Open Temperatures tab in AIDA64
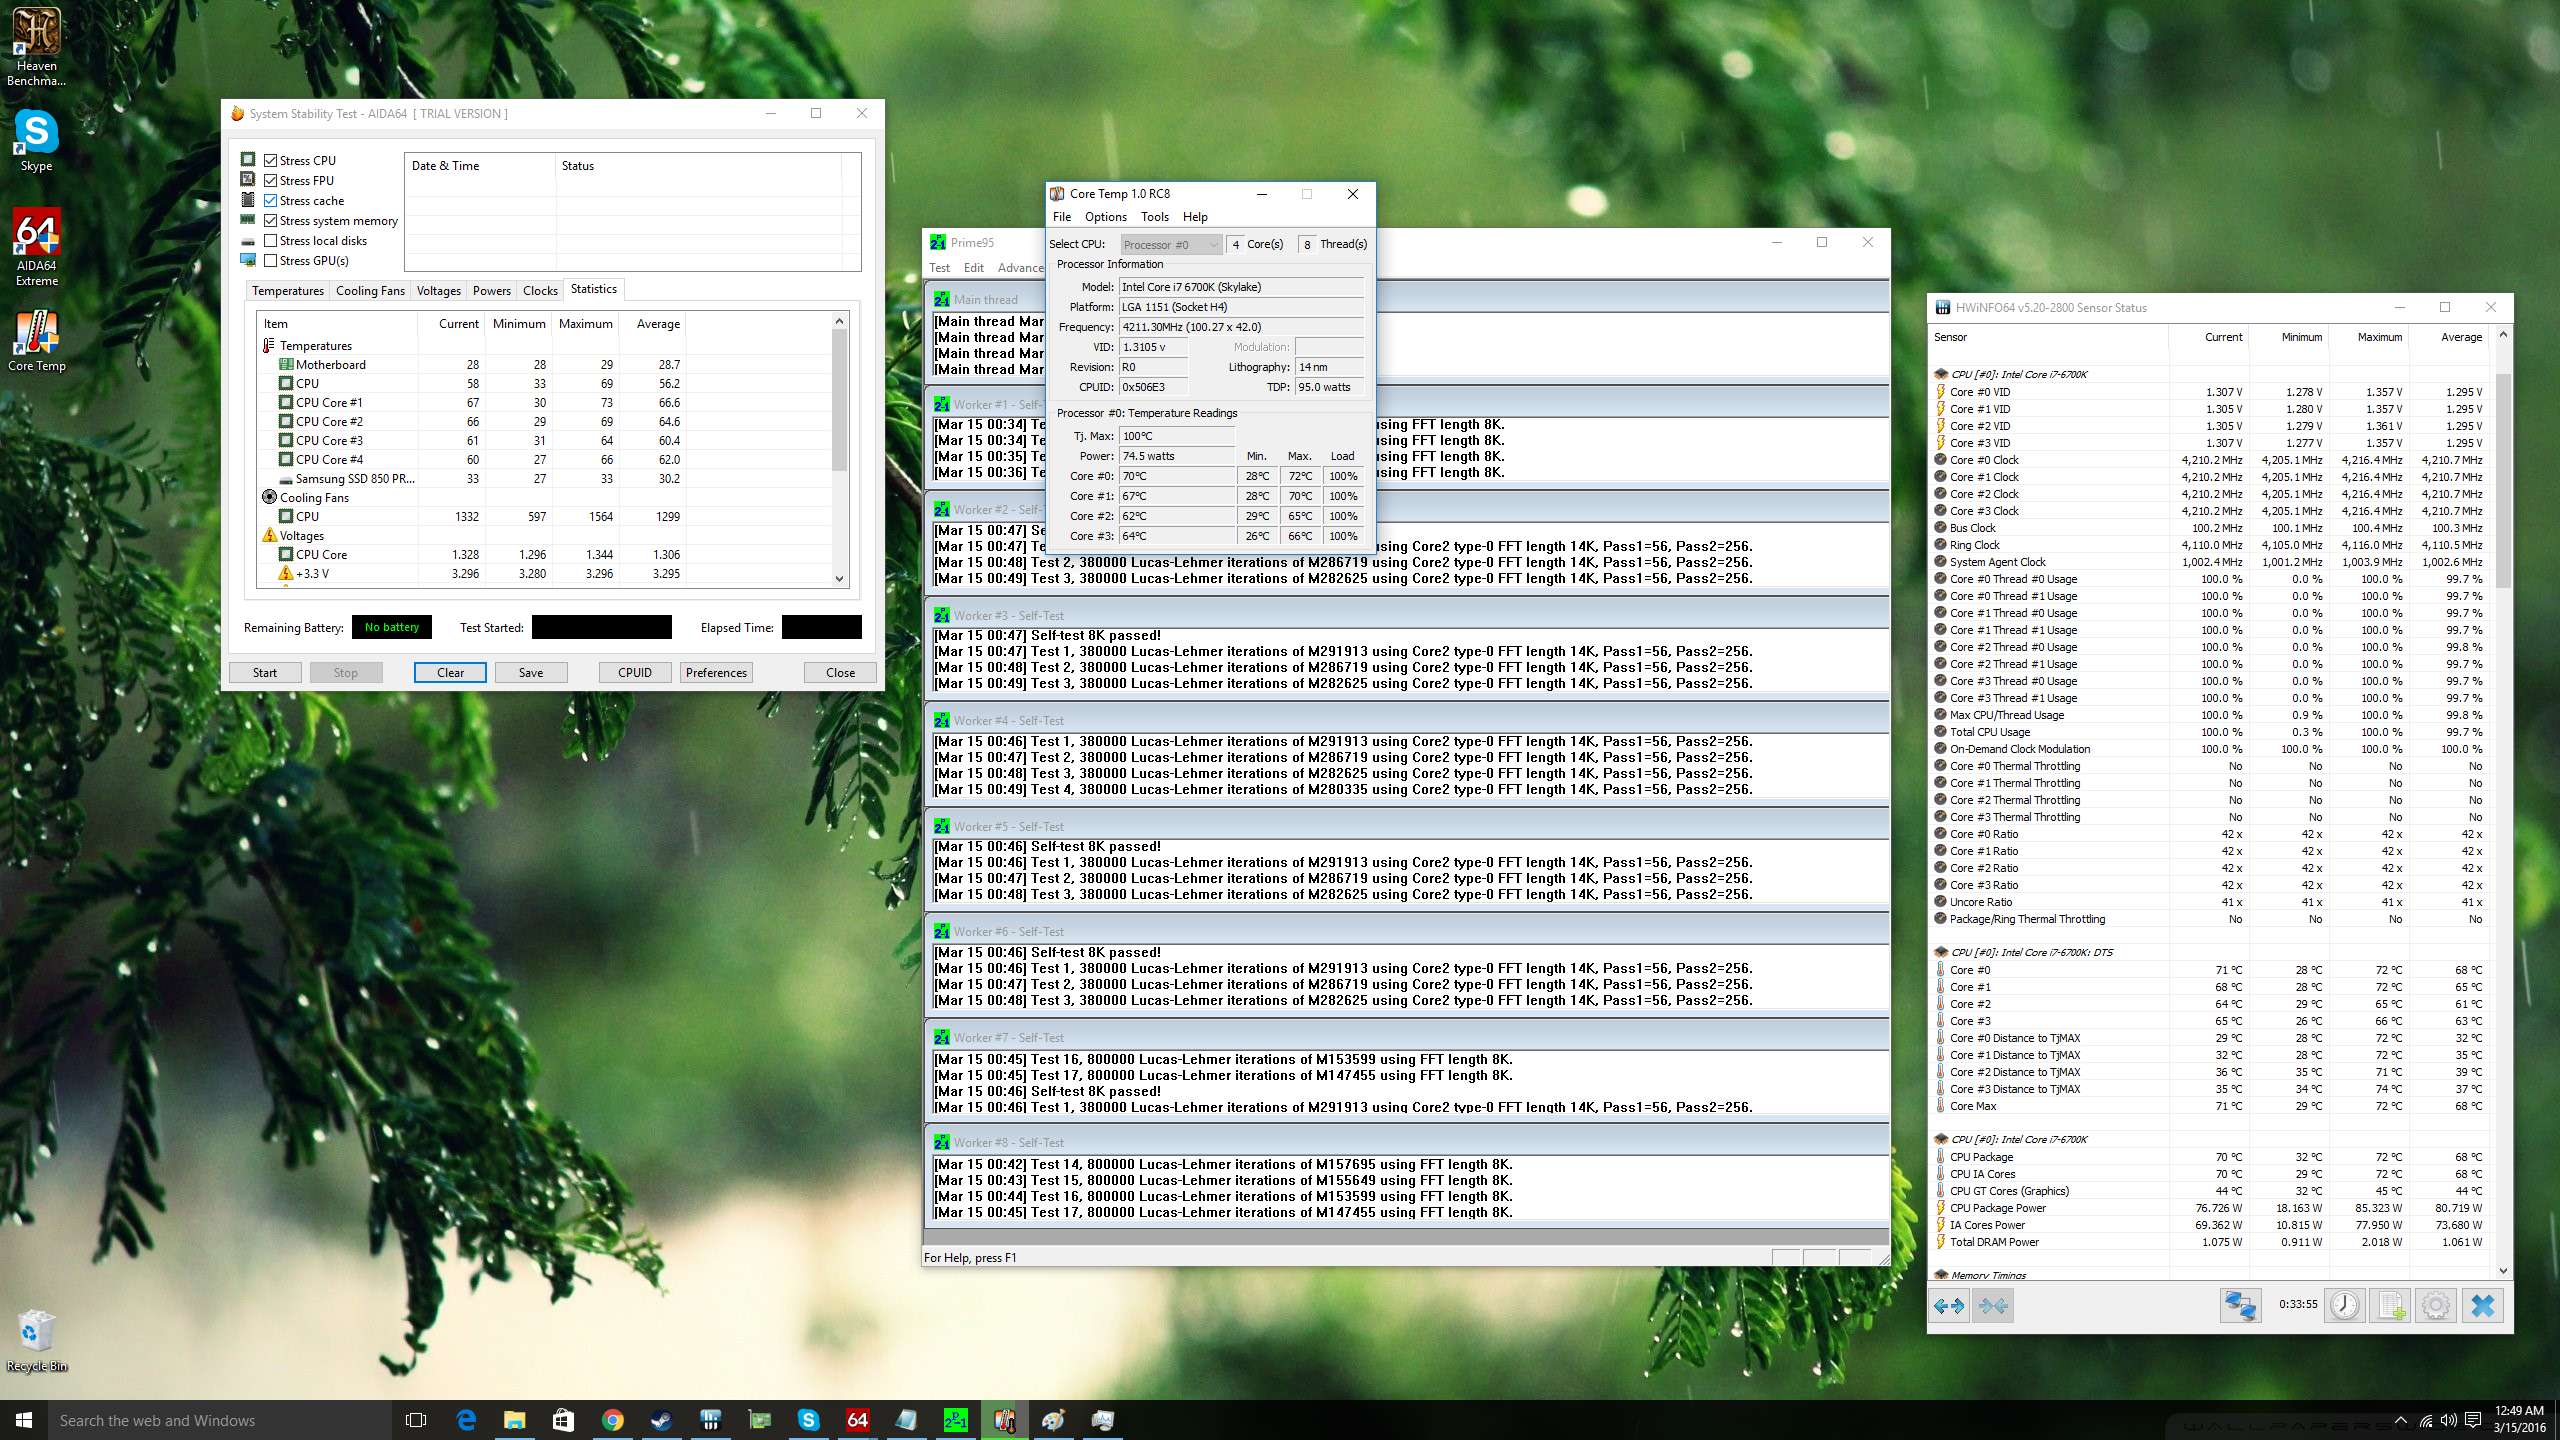This screenshot has width=2560, height=1440. pyautogui.click(x=288, y=290)
